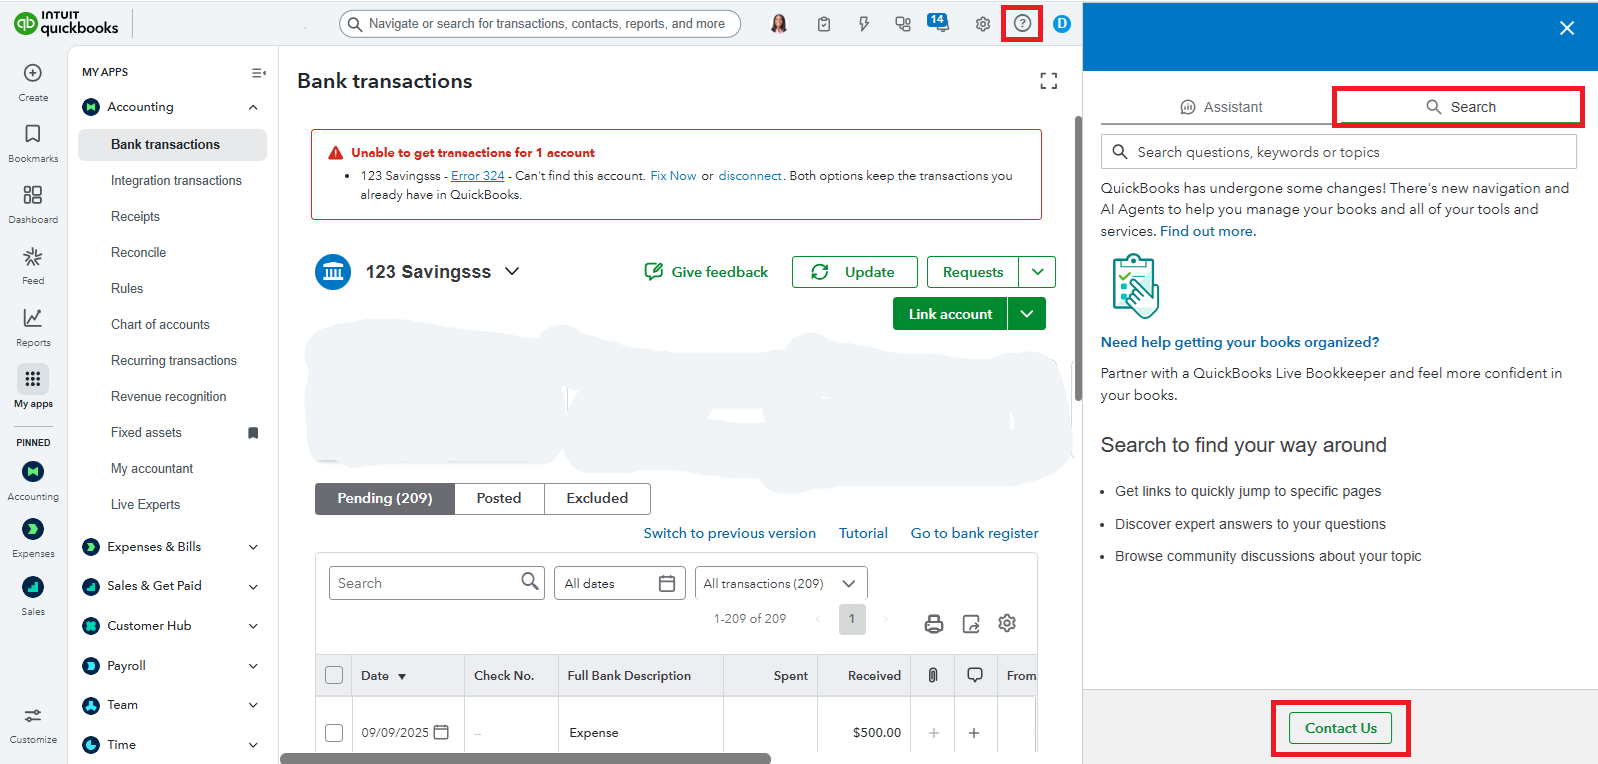The width and height of the screenshot is (1598, 764).
Task: Export the transactions list
Action: pyautogui.click(x=971, y=624)
